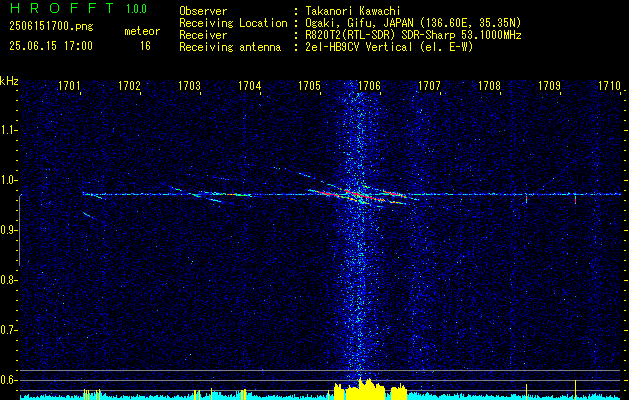The image size is (629, 400).
Task: Click the yellow detection bar below 1709
Action: coord(575,389)
